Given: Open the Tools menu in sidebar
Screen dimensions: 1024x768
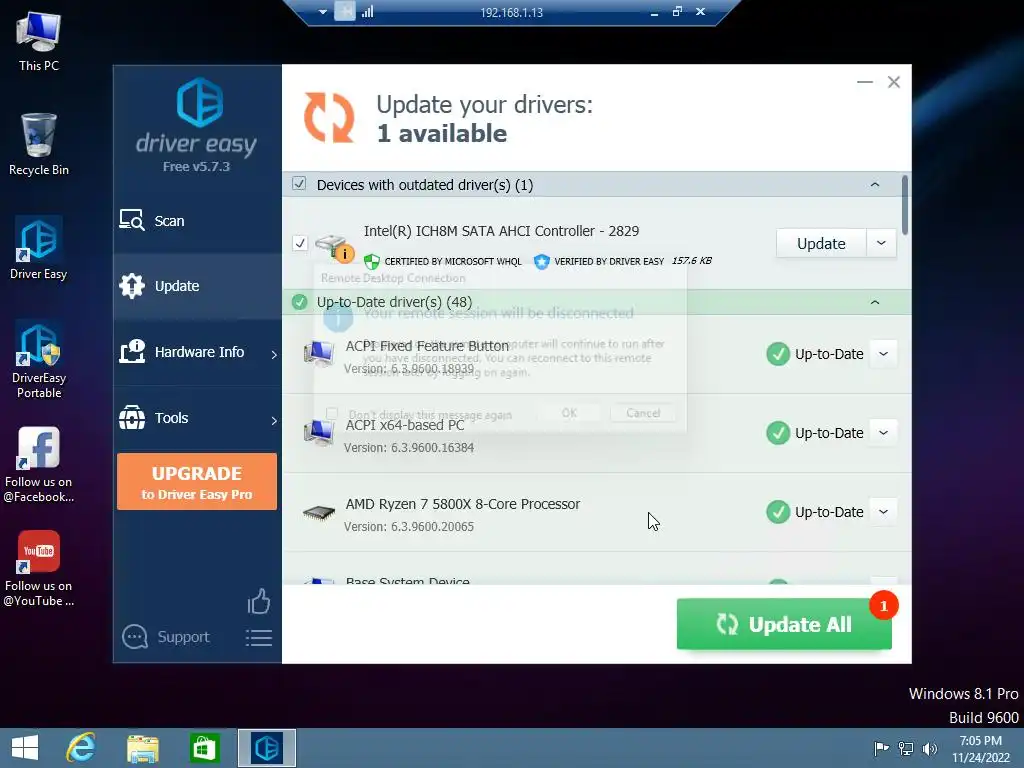Looking at the screenshot, I should 197,418.
